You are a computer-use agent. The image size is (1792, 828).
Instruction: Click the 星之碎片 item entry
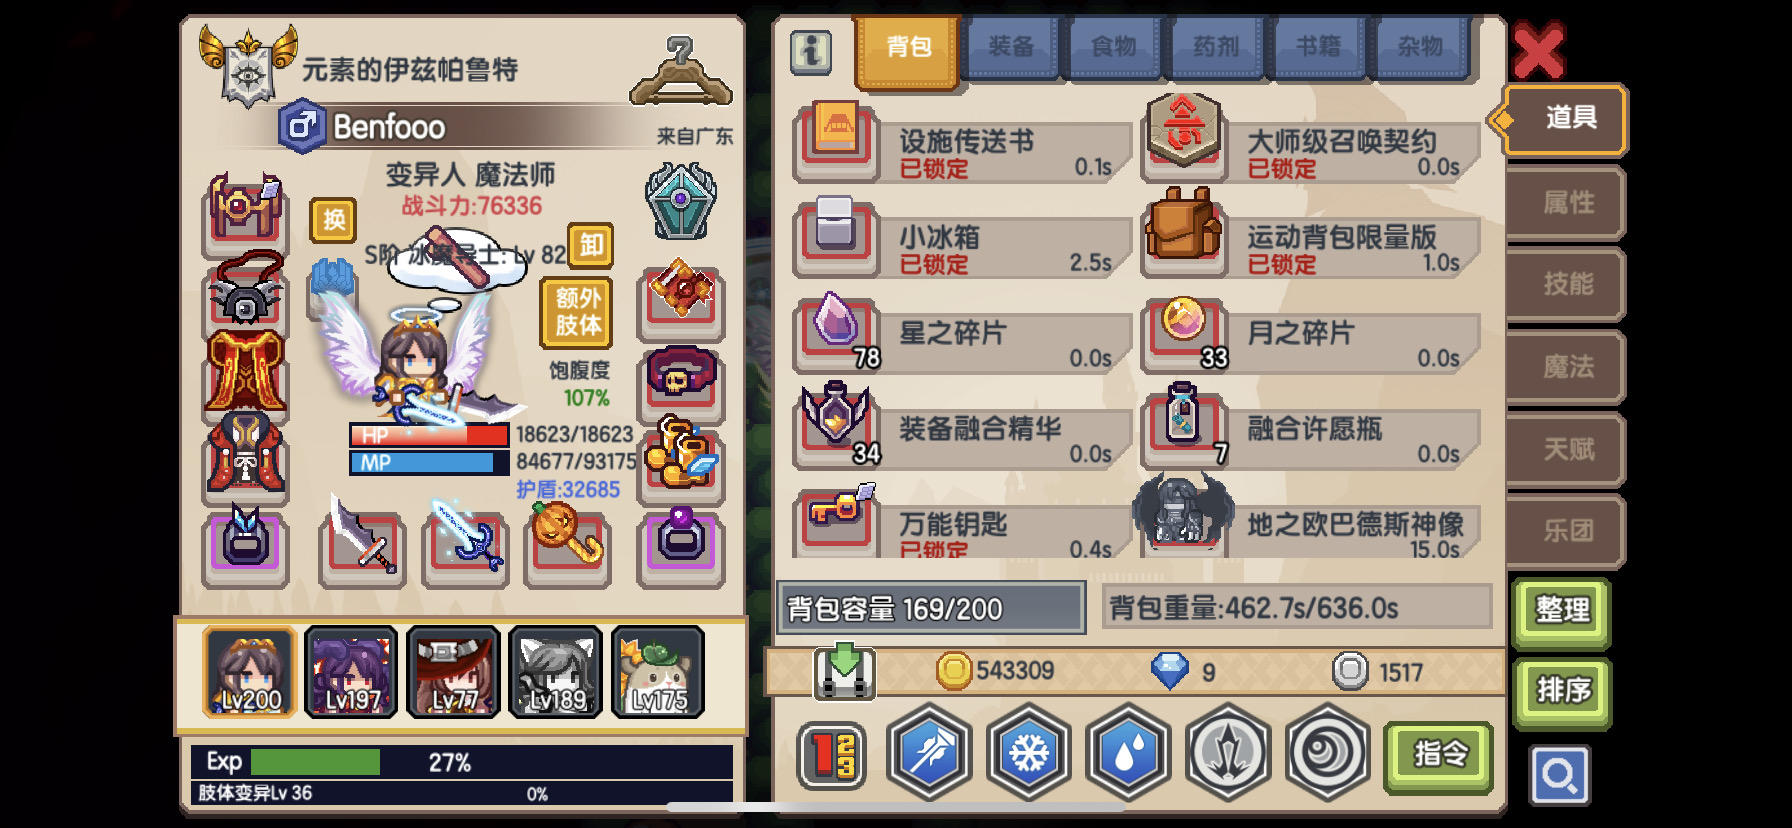(962, 337)
